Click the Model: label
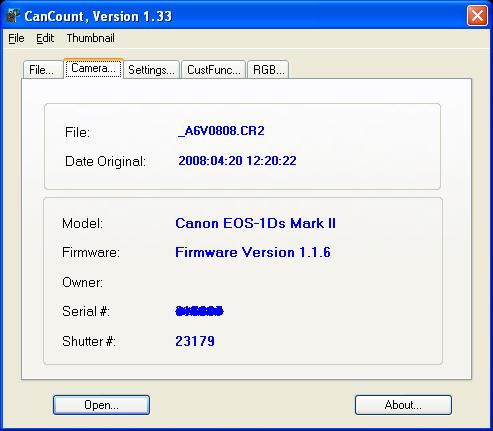Viewport: 493px width, 431px height. (83, 223)
